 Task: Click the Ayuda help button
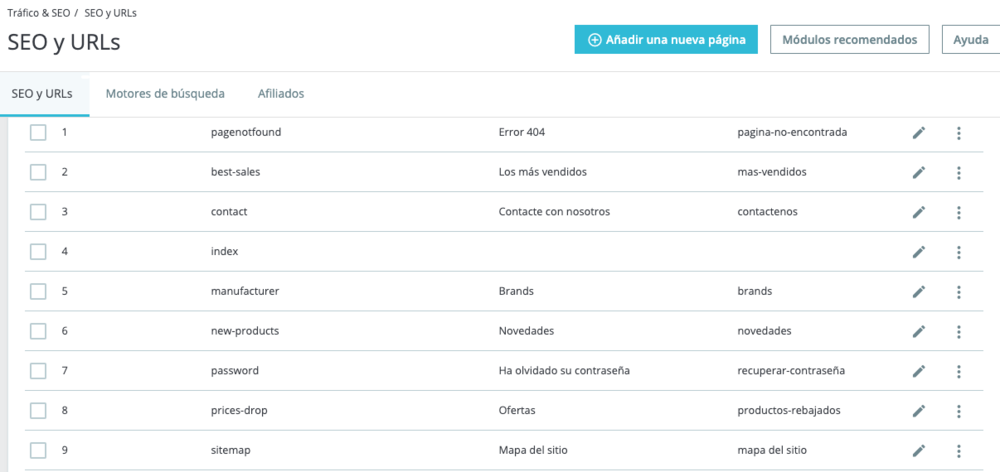pos(971,40)
